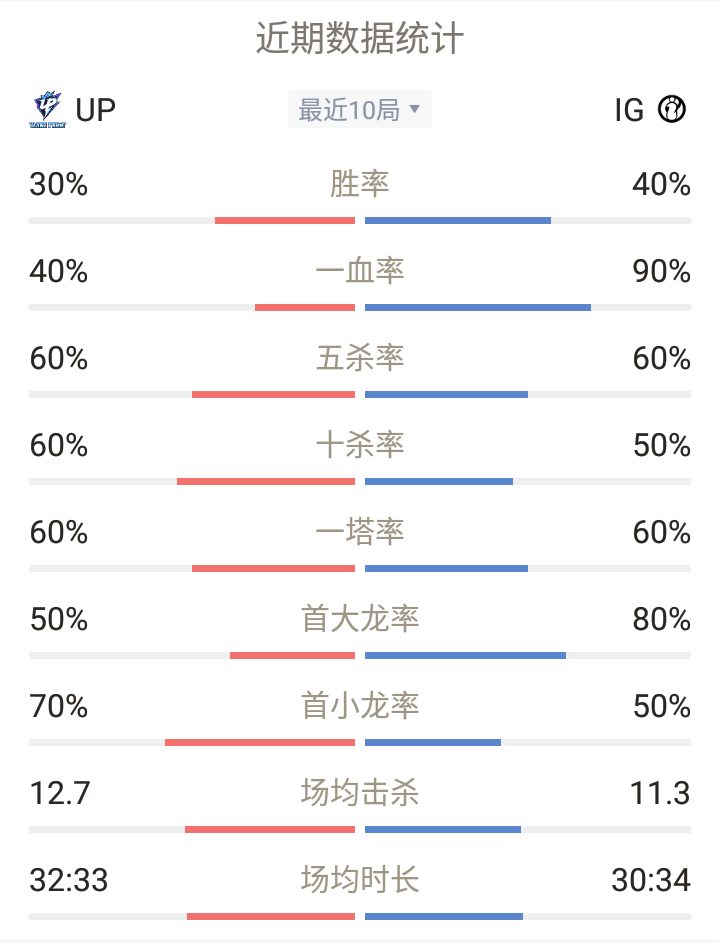Screen dimensions: 719x942
Task: Open the 最近10局 dropdown
Action: click(359, 109)
